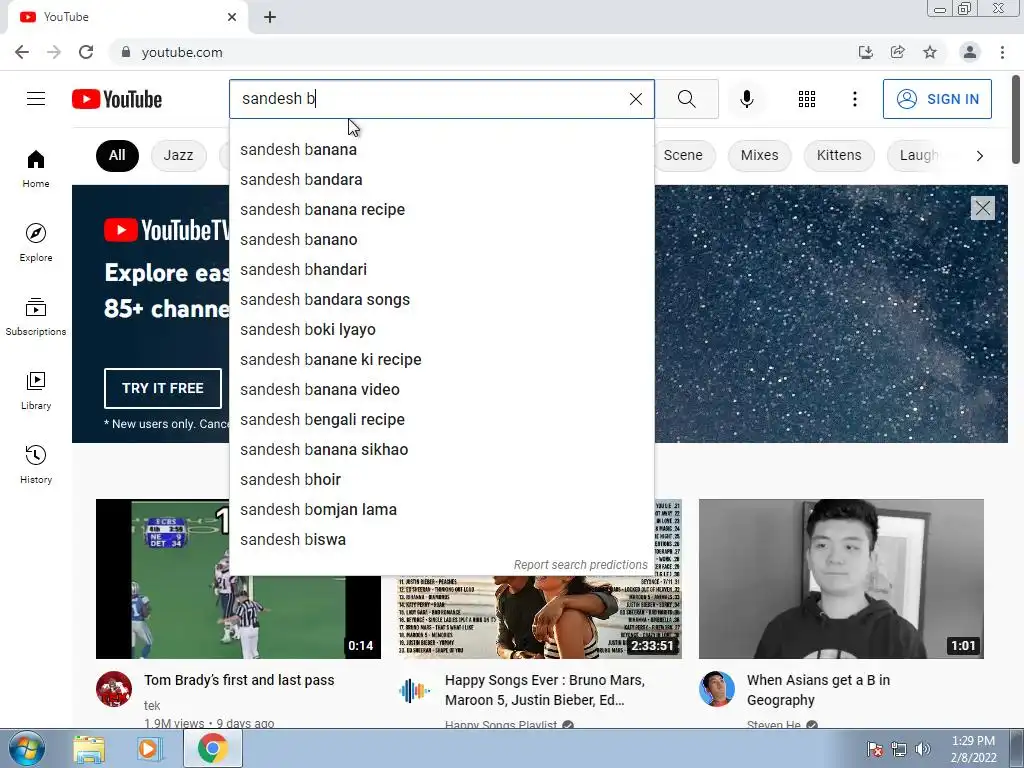Open the tek channel avatar

pos(114,689)
